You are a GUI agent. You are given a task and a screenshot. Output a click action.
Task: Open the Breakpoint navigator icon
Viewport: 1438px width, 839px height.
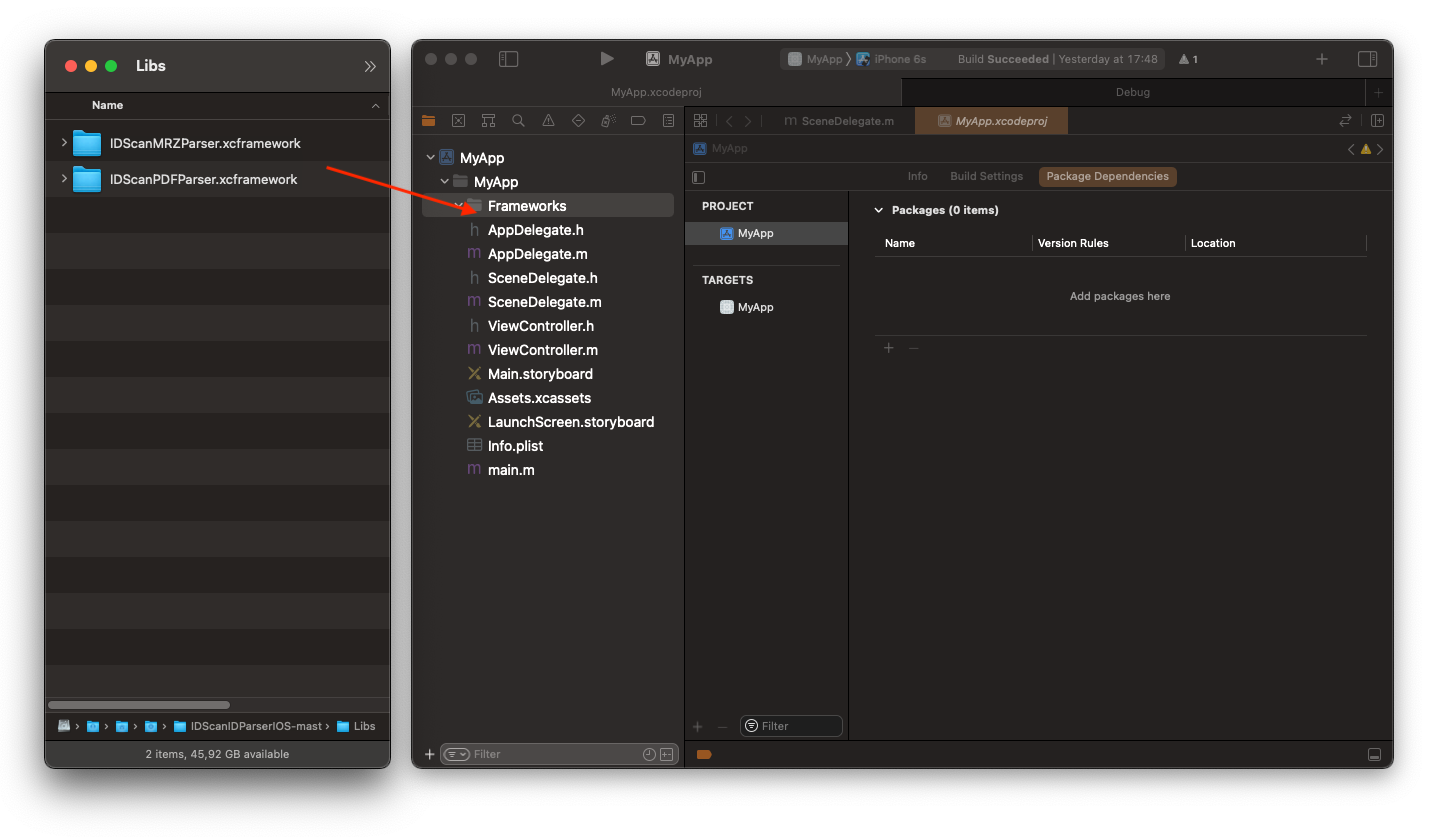(x=638, y=120)
